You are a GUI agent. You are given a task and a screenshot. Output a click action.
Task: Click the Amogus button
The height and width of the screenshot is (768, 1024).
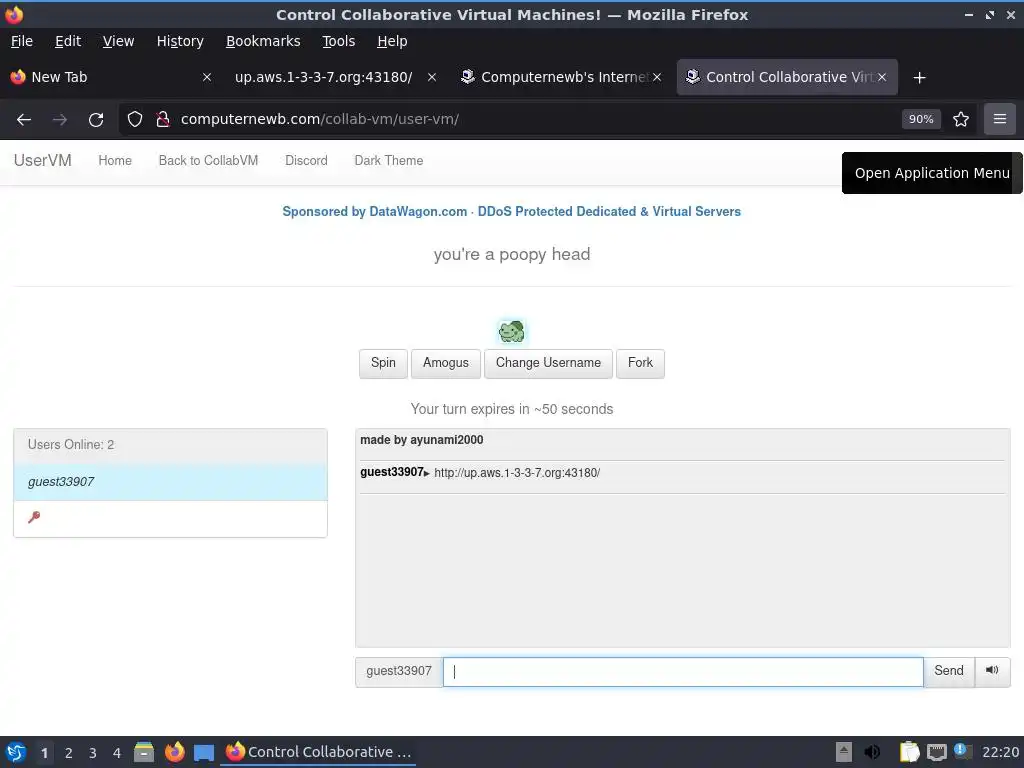[x=445, y=363]
